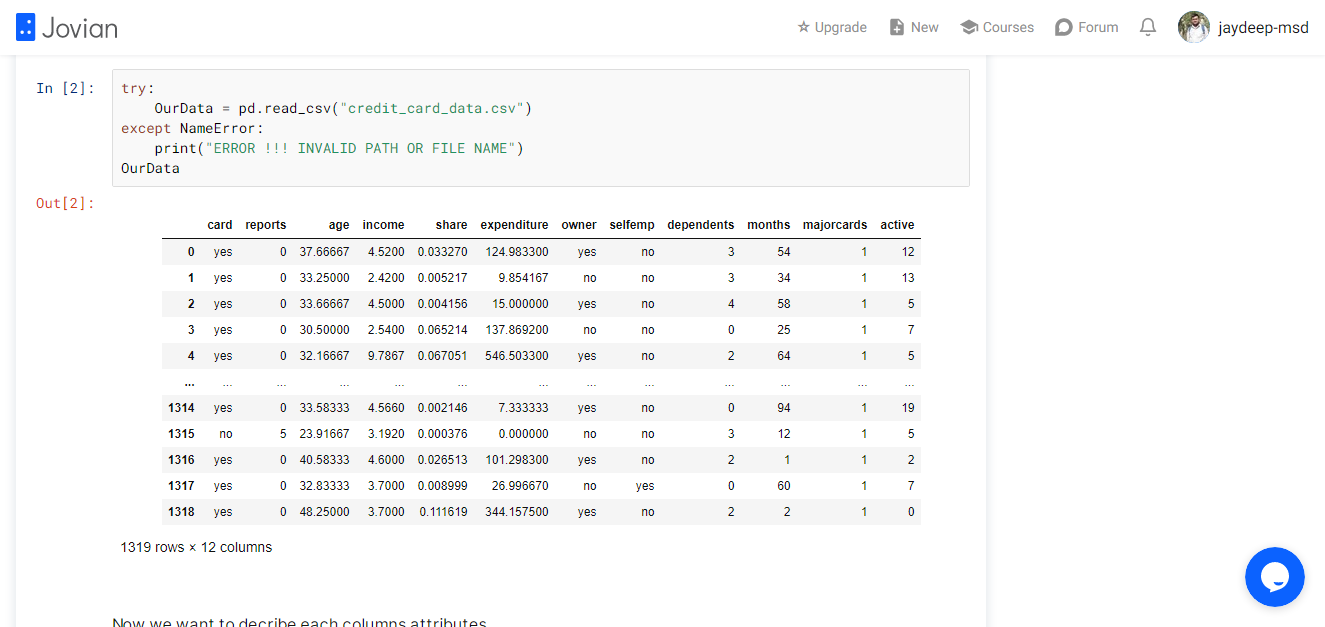Click inside the In [2] code cell
This screenshot has height=627, width=1325.
click(x=541, y=128)
